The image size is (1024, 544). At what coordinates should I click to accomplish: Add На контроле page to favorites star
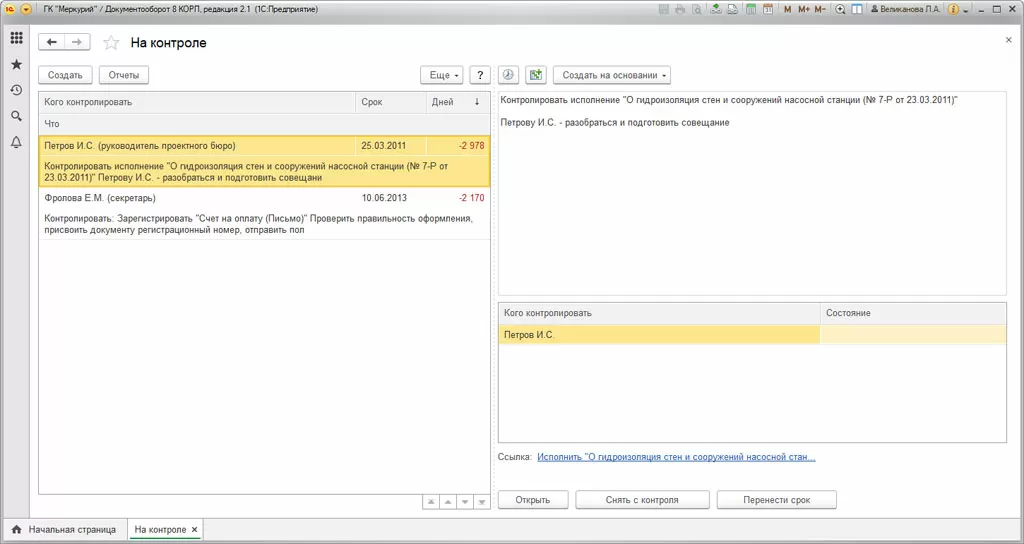click(x=112, y=43)
